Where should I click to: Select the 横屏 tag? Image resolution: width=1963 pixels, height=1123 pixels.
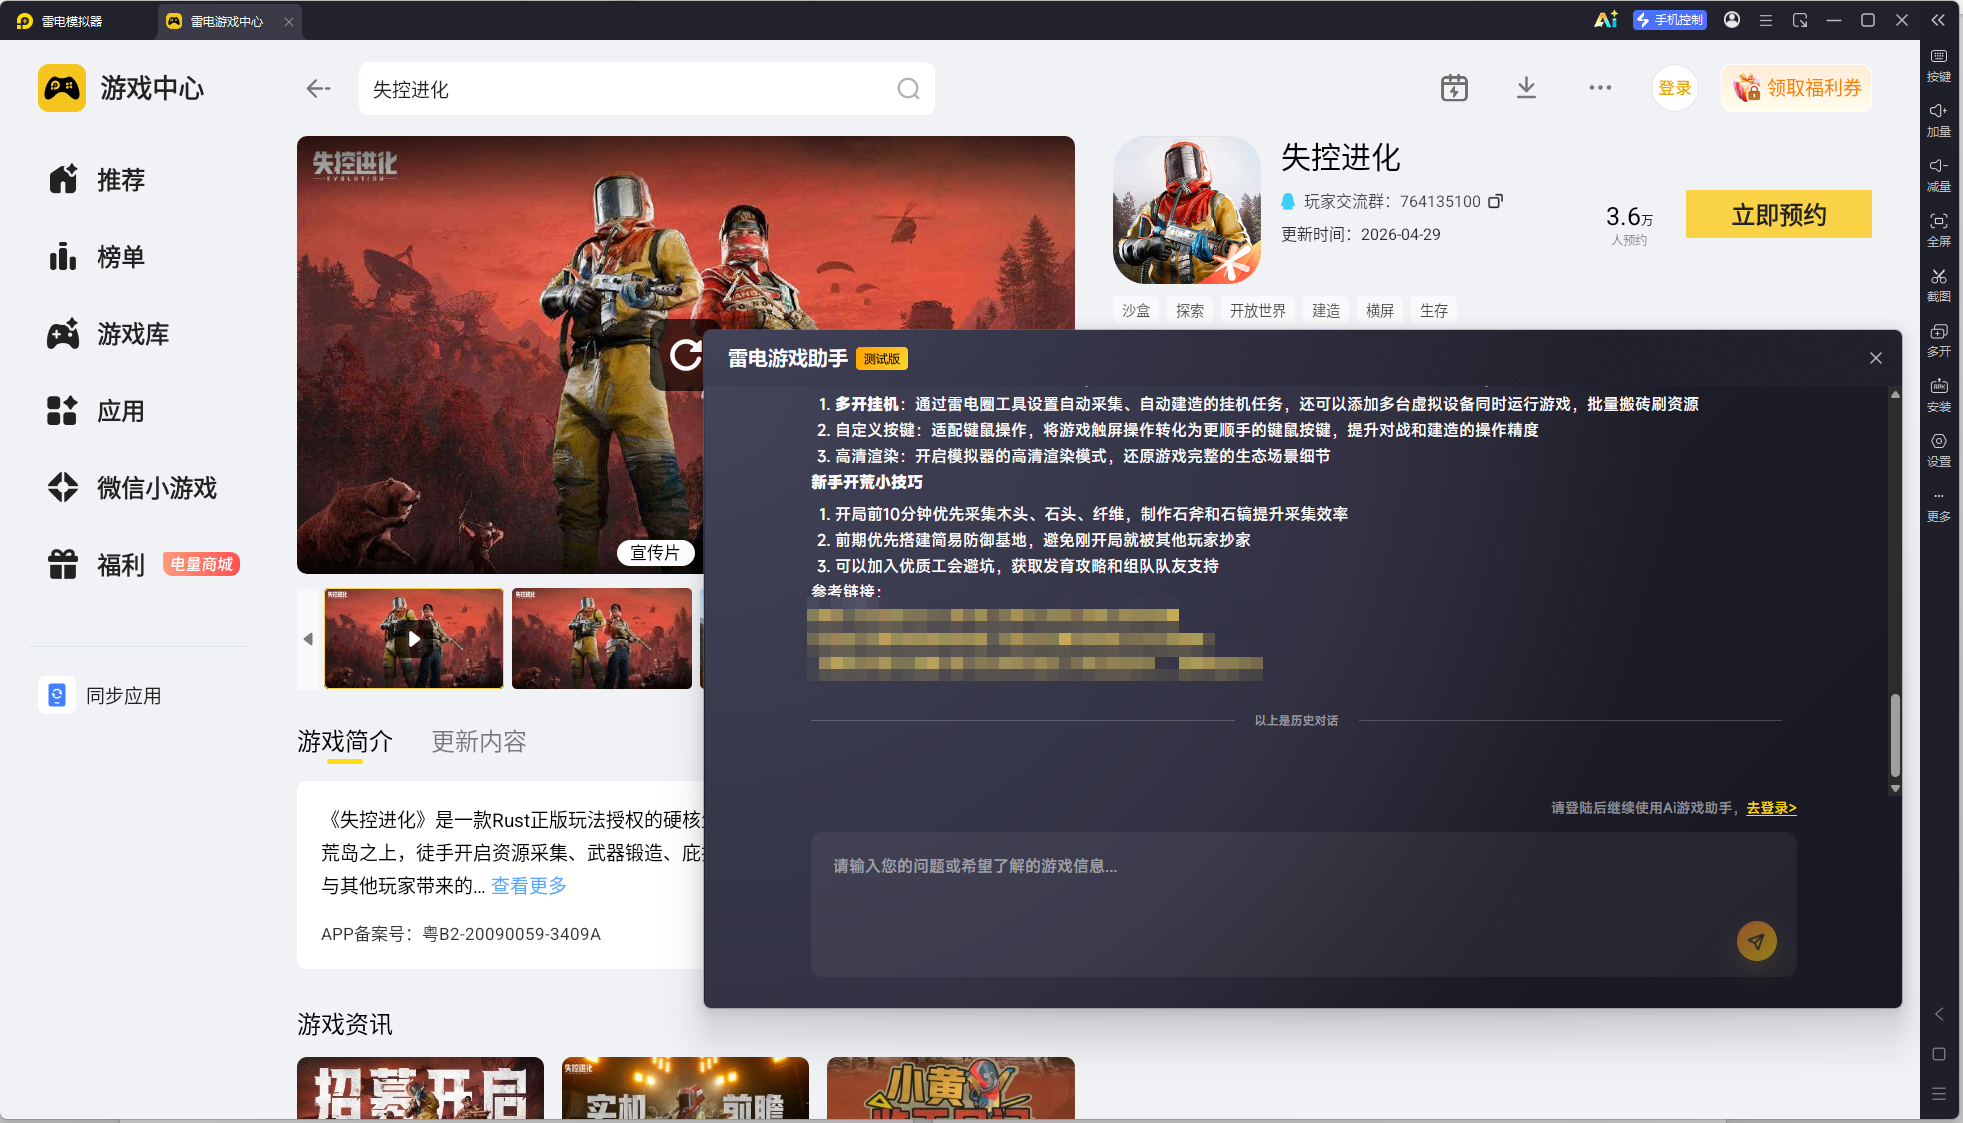tap(1380, 311)
